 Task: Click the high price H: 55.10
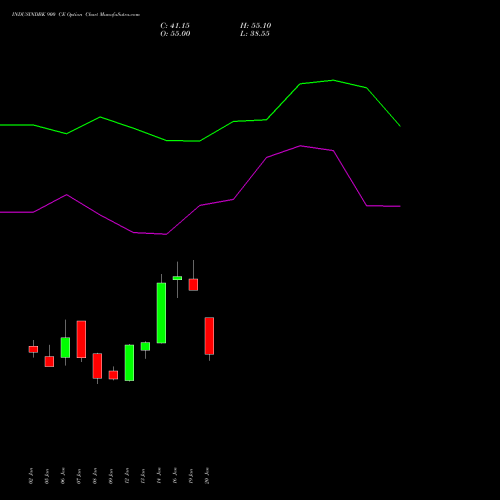(255, 26)
